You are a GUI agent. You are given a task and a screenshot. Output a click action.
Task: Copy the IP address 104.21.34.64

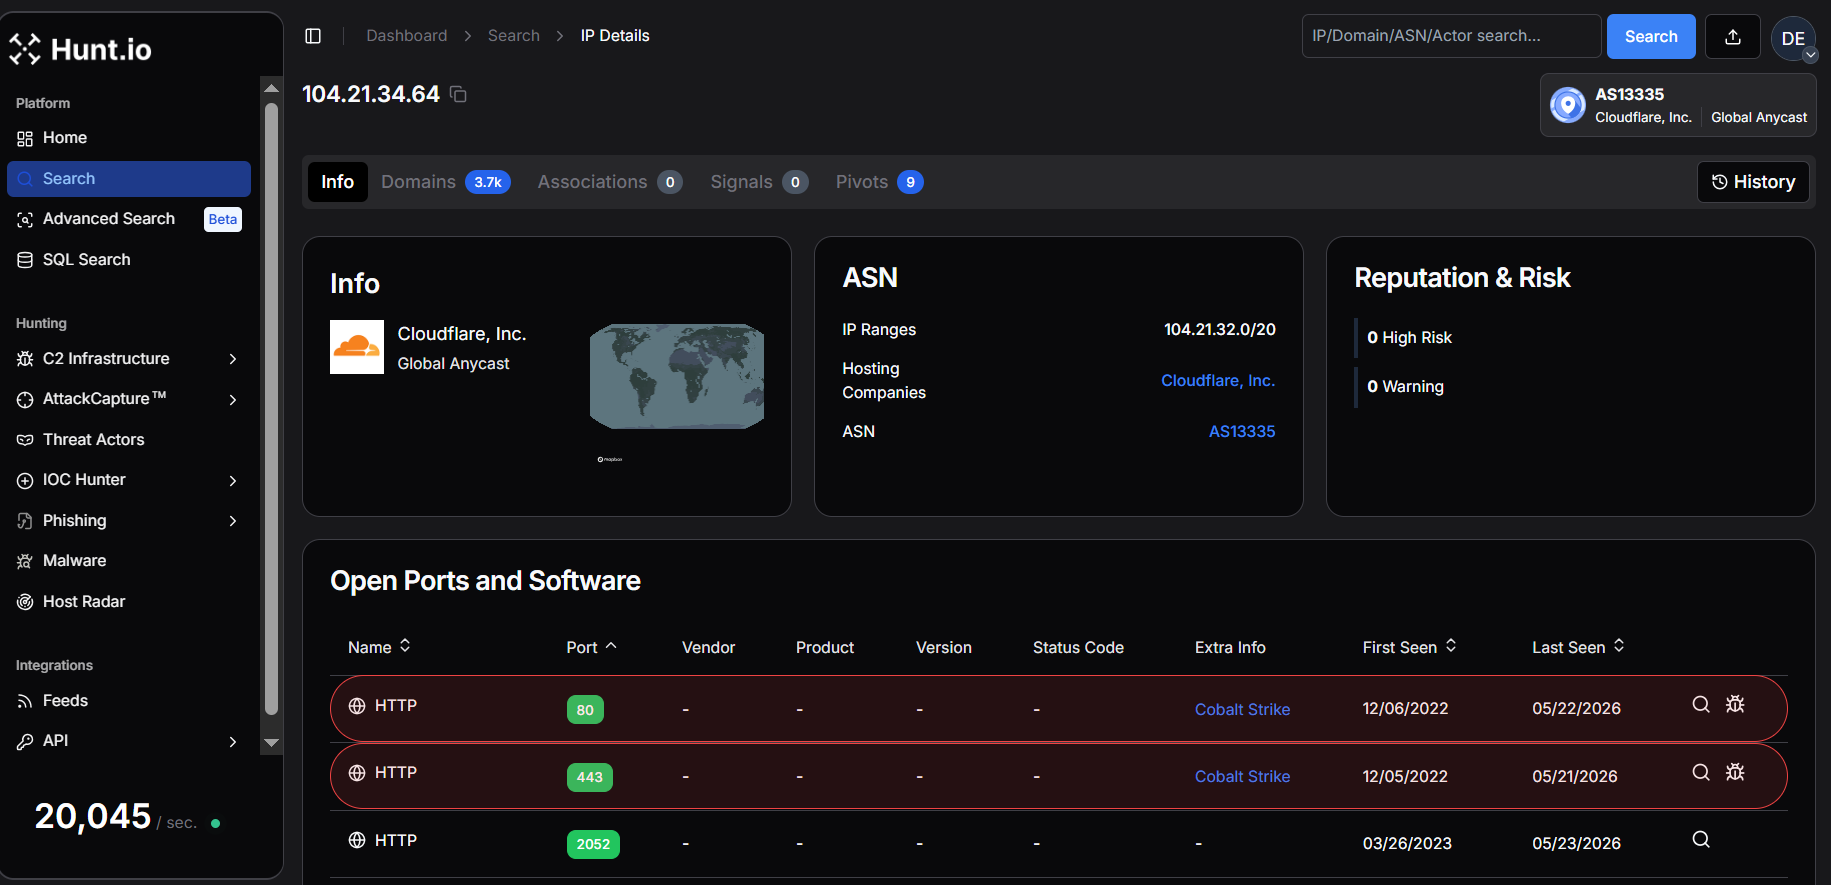[458, 94]
